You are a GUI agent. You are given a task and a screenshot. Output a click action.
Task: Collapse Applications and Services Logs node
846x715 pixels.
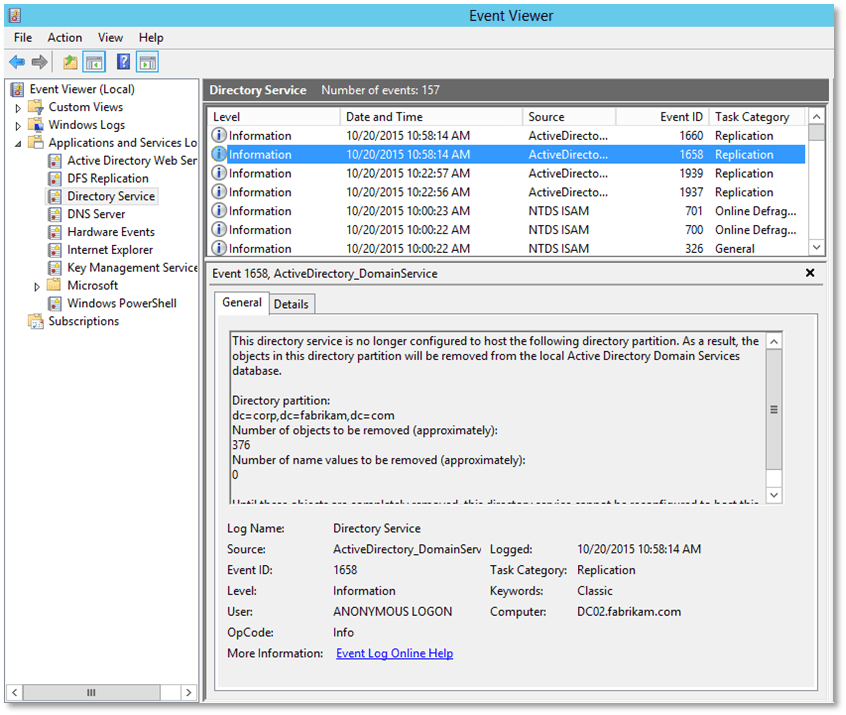18,143
